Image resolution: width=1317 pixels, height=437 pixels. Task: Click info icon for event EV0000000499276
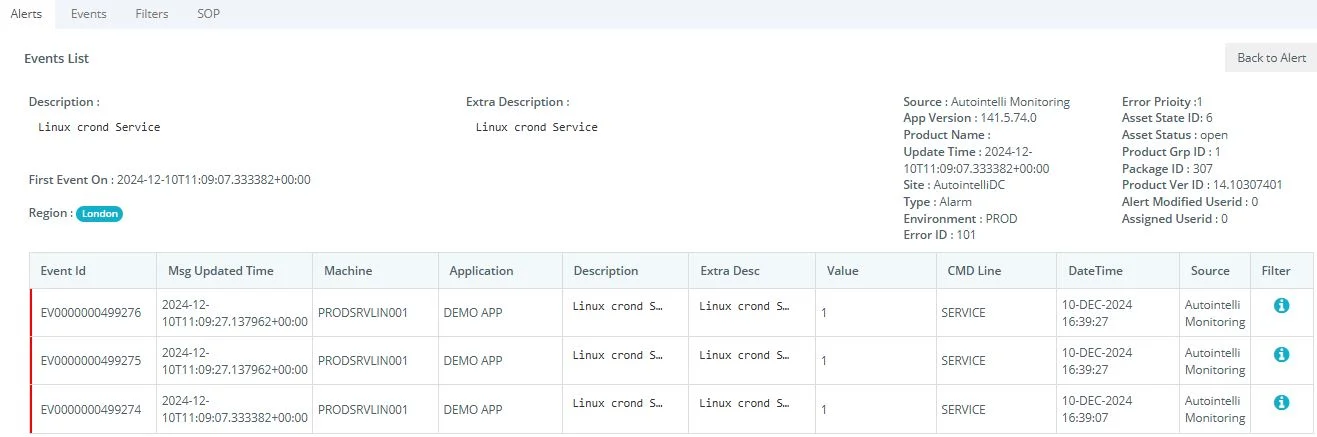1281,306
